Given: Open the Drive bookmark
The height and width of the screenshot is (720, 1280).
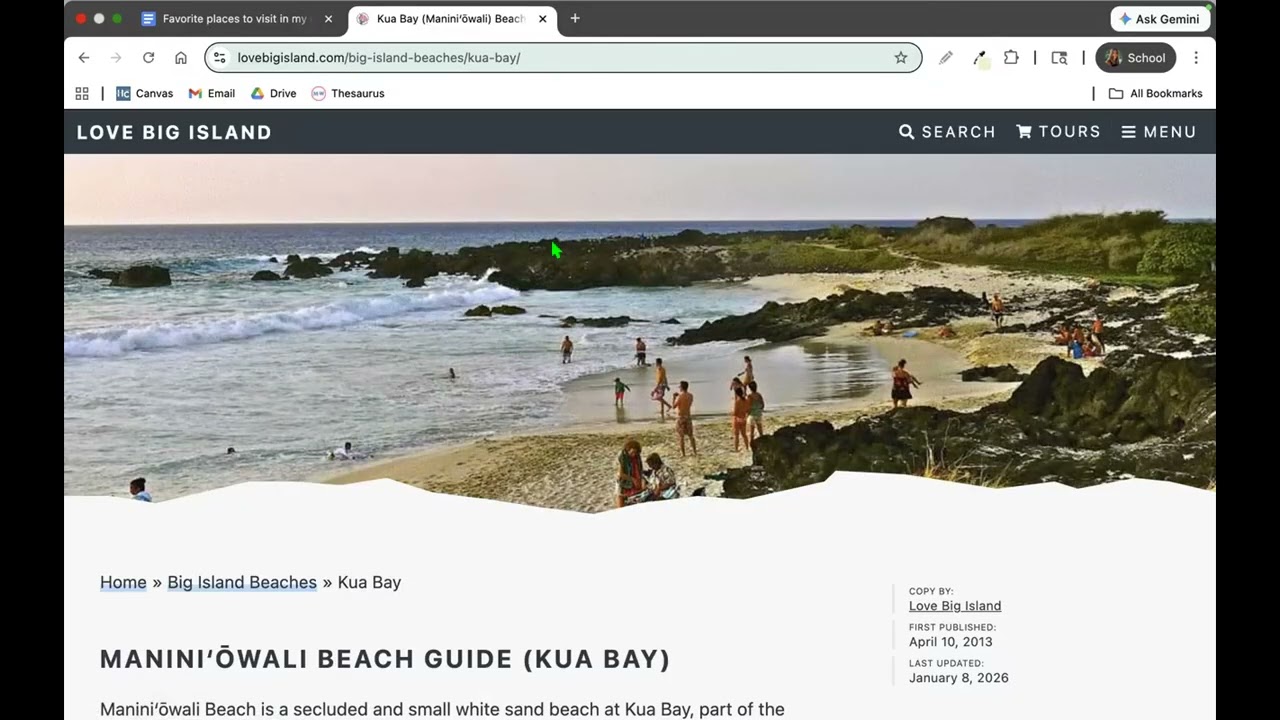Looking at the screenshot, I should (x=273, y=93).
